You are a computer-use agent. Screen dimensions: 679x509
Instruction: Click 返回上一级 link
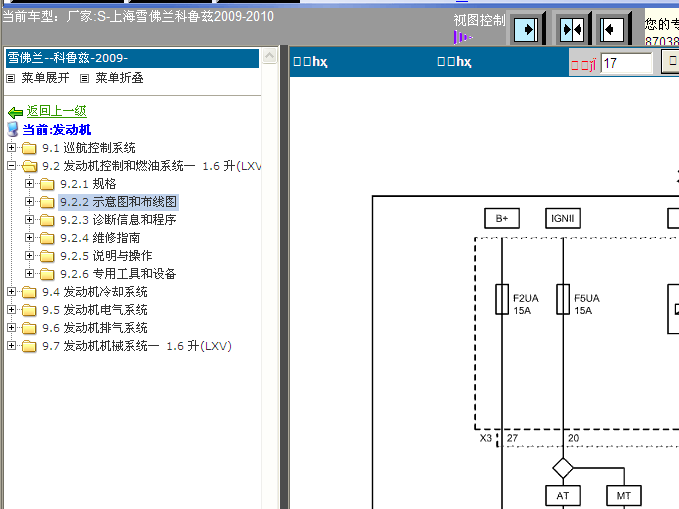coord(57,111)
